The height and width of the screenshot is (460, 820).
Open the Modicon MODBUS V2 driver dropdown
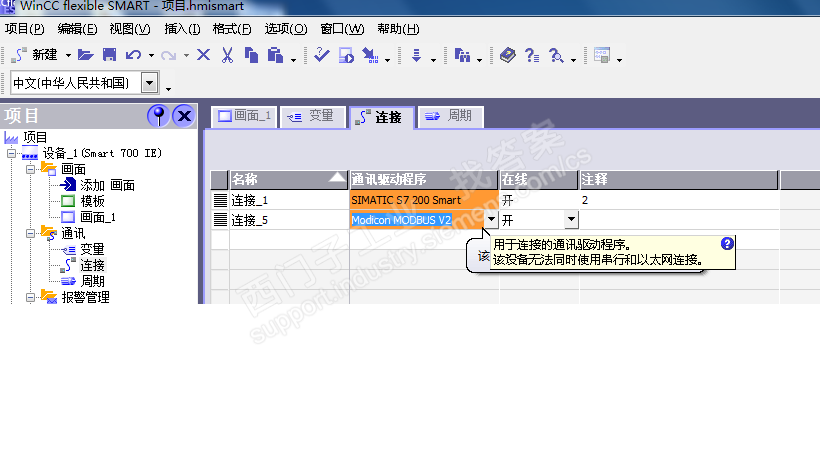pyautogui.click(x=491, y=220)
